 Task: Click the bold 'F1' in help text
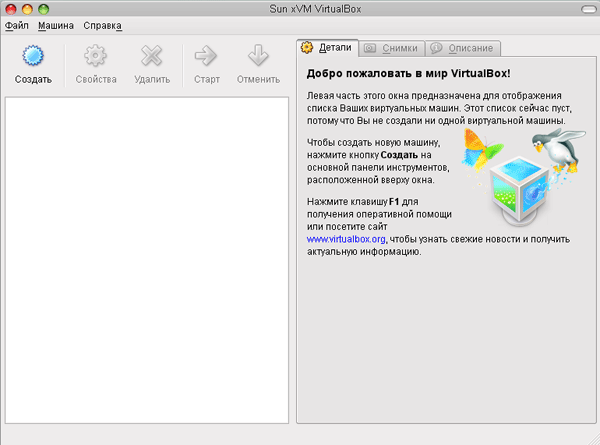(394, 202)
